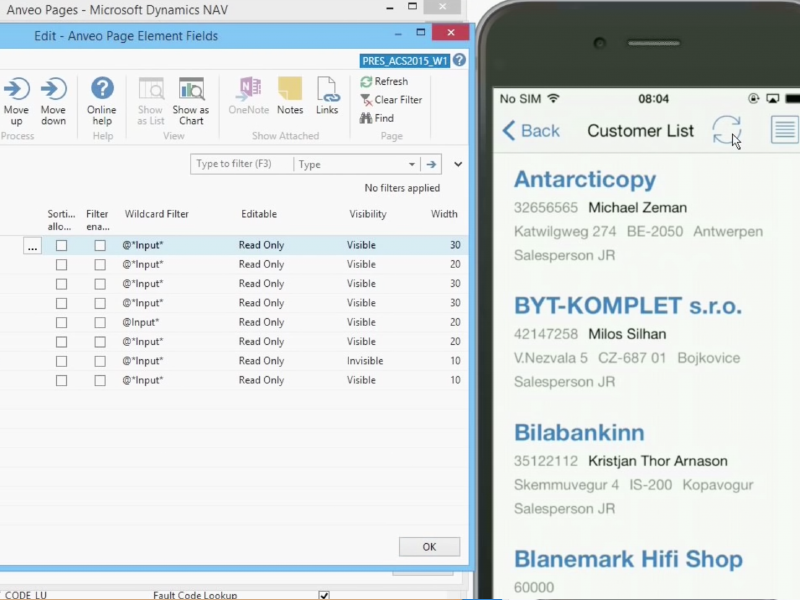Click contact name Michael Zeman
The image size is (800, 600).
point(637,208)
